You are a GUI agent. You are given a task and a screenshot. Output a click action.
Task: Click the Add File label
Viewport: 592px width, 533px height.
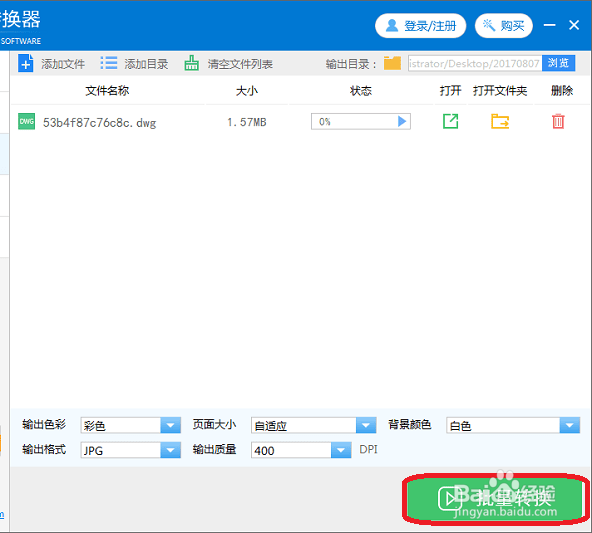click(x=63, y=64)
